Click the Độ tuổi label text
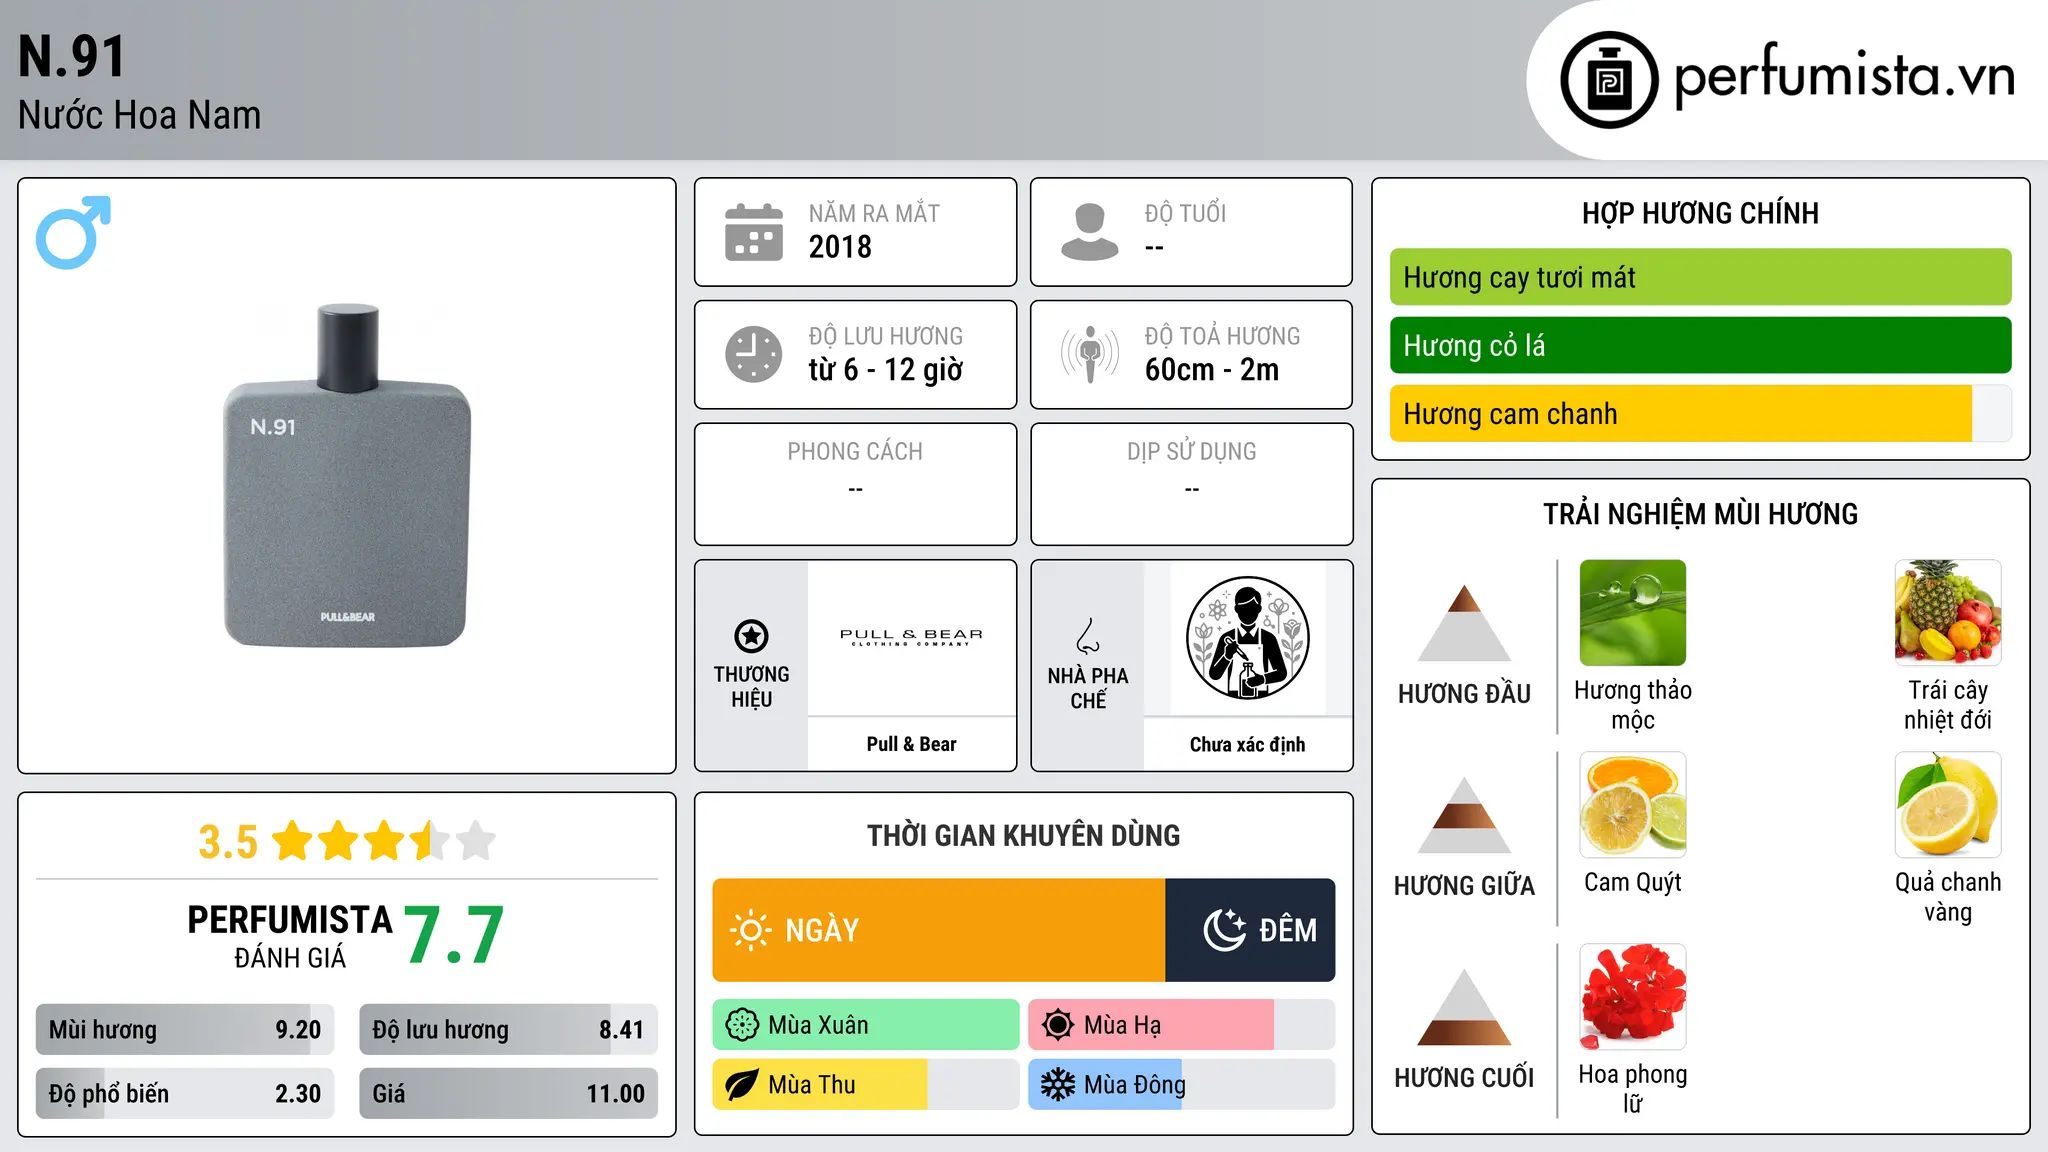The image size is (2048, 1152). tap(1185, 213)
